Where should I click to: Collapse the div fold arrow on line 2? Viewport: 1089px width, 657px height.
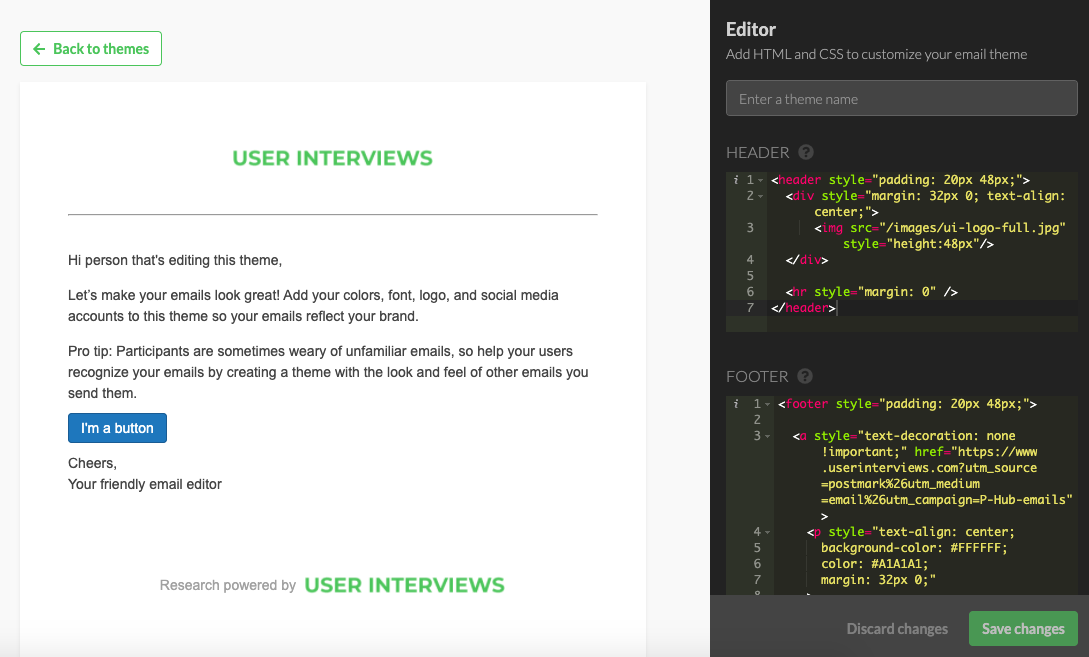pyautogui.click(x=759, y=196)
